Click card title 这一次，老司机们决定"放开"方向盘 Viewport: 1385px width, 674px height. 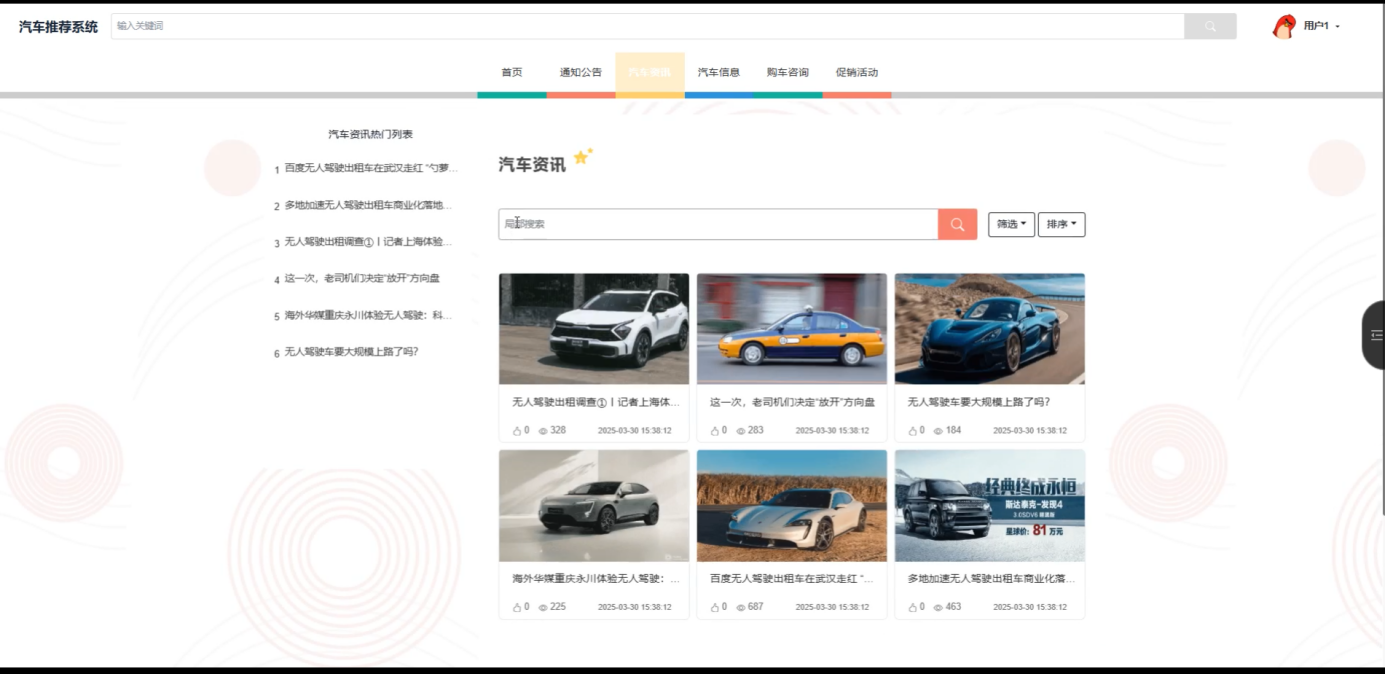792,402
